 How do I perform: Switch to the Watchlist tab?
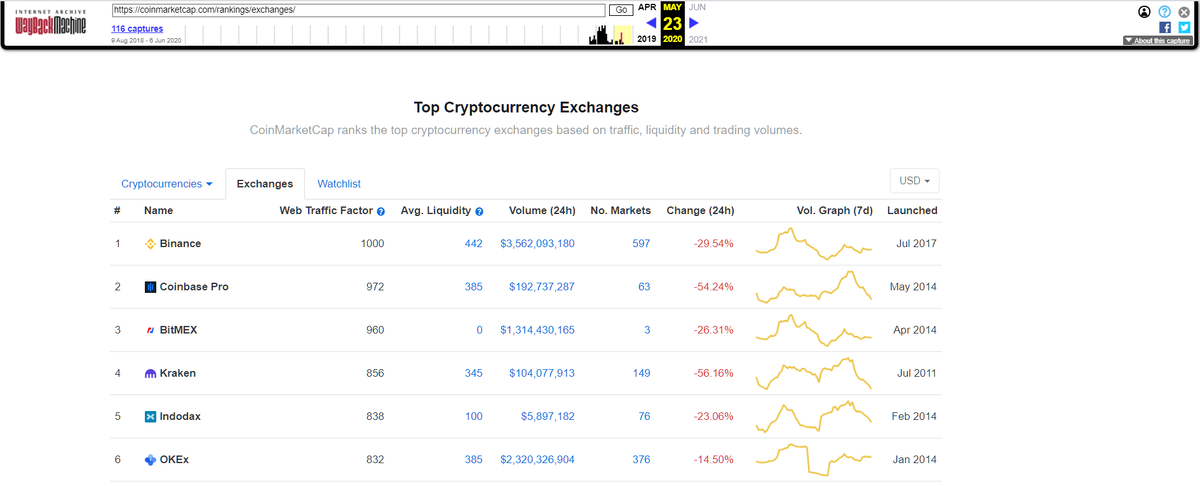click(339, 184)
